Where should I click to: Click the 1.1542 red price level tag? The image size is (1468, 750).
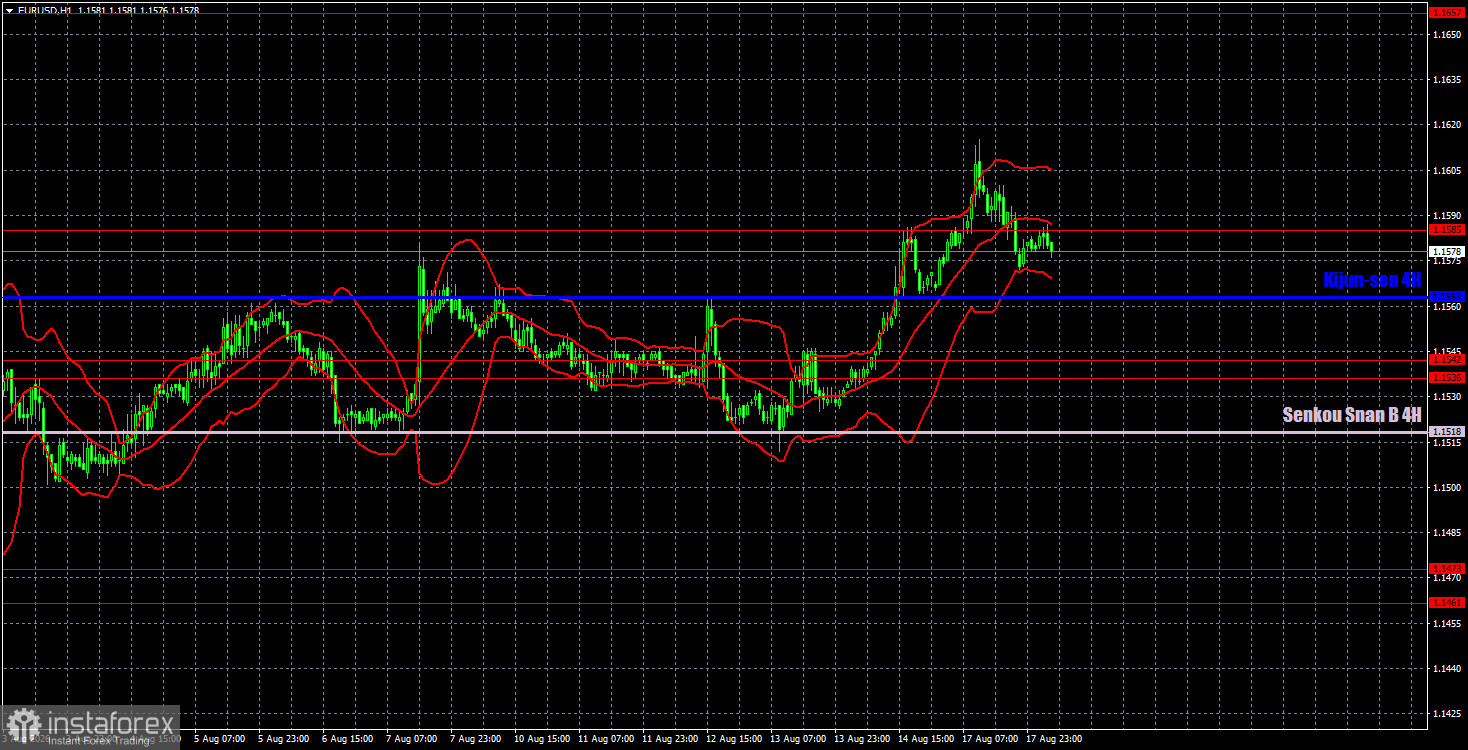click(1448, 360)
